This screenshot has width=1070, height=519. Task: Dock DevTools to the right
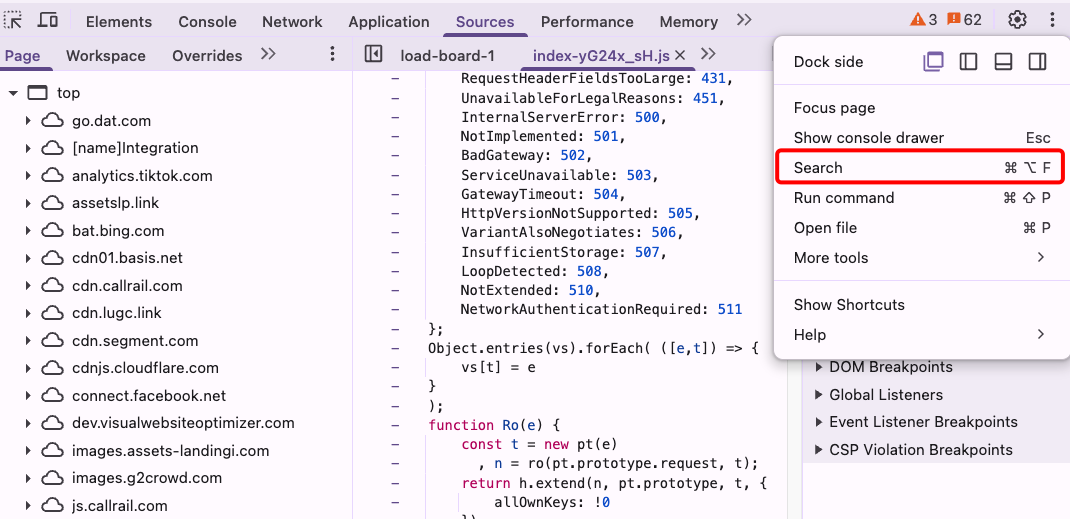click(x=1037, y=62)
